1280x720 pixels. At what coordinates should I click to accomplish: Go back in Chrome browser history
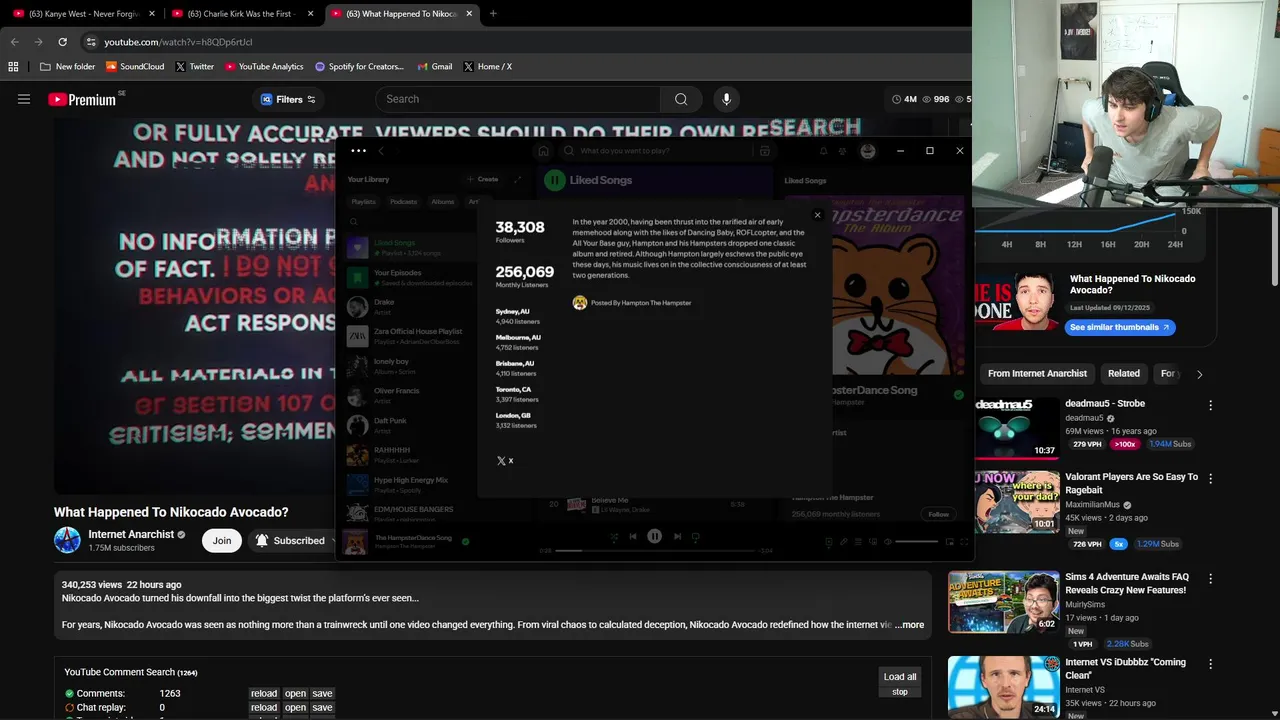pyautogui.click(x=14, y=42)
